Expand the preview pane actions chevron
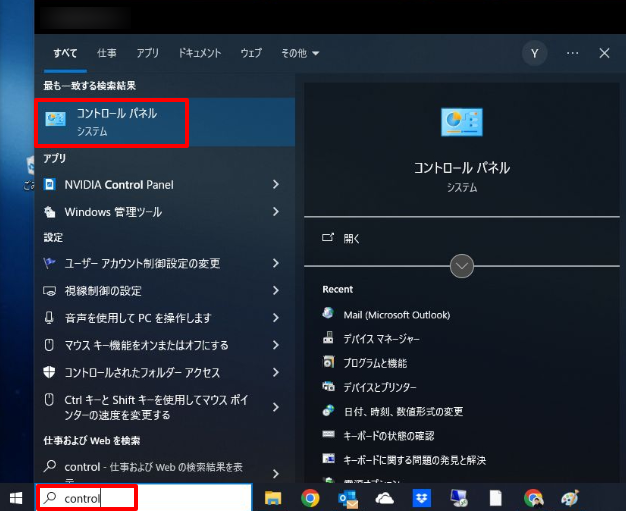 point(462,266)
